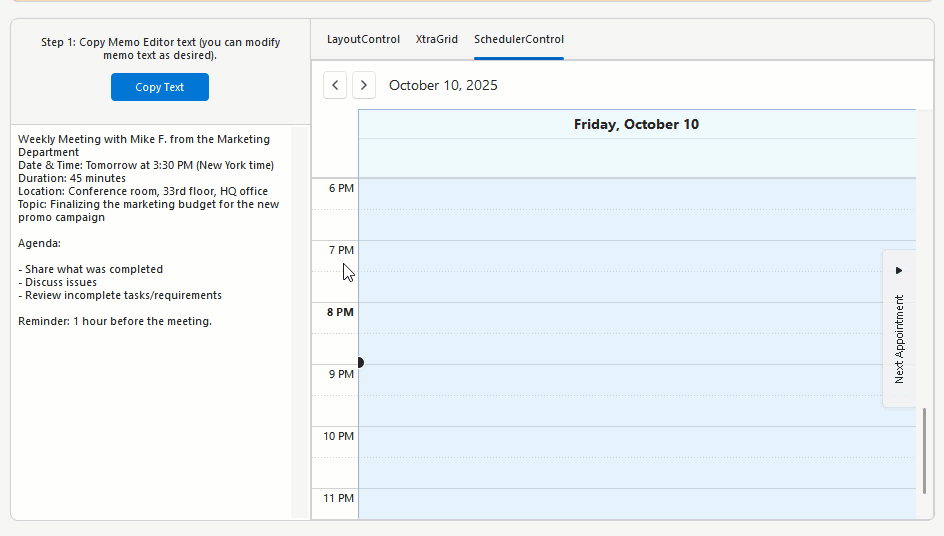Click the current time marker dot
Screen dimensions: 944x536
click(x=361, y=363)
